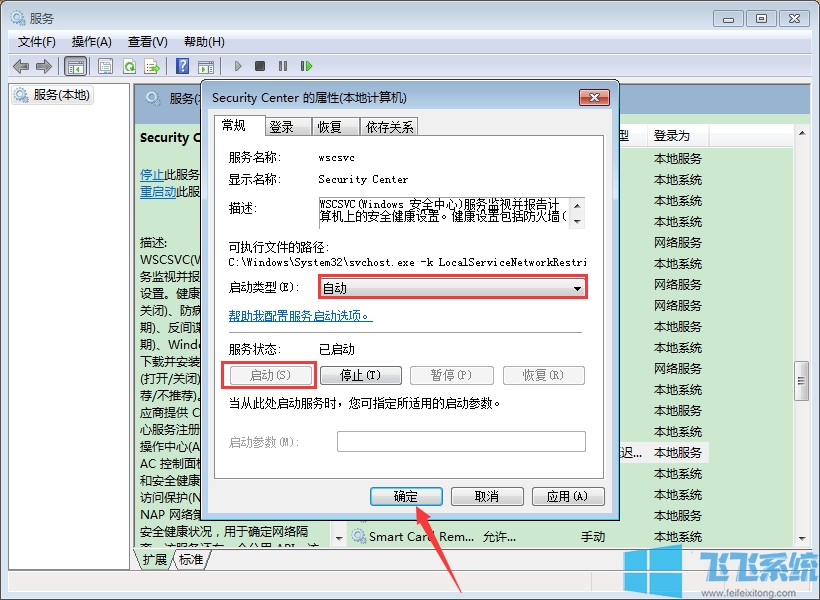
Task: Collapse the horizontal scrollbar by clicking its arrow
Action: pos(341,536)
